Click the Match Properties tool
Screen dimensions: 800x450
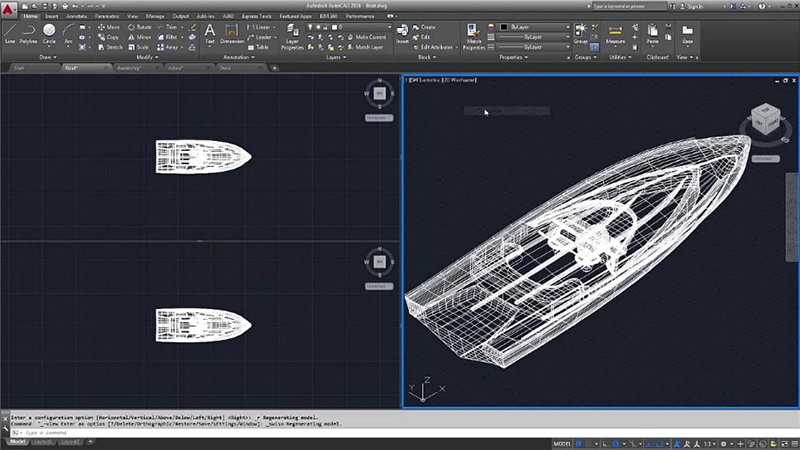tap(473, 36)
